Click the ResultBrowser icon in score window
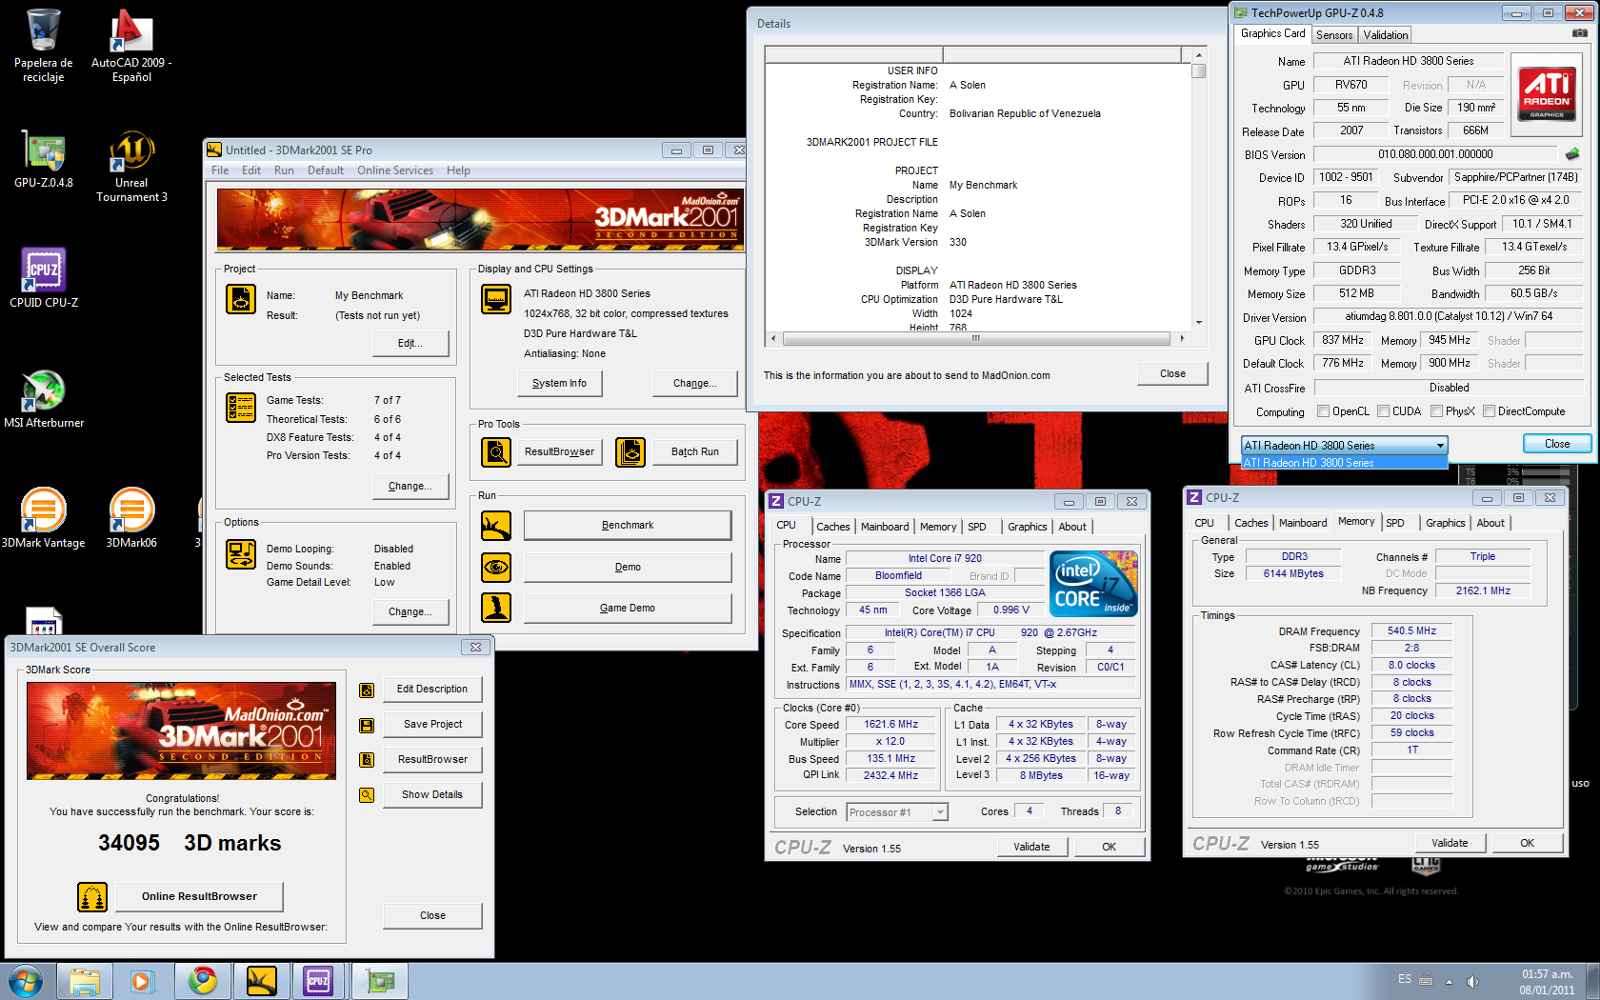Screen dimensions: 1600x1000 click(x=367, y=760)
